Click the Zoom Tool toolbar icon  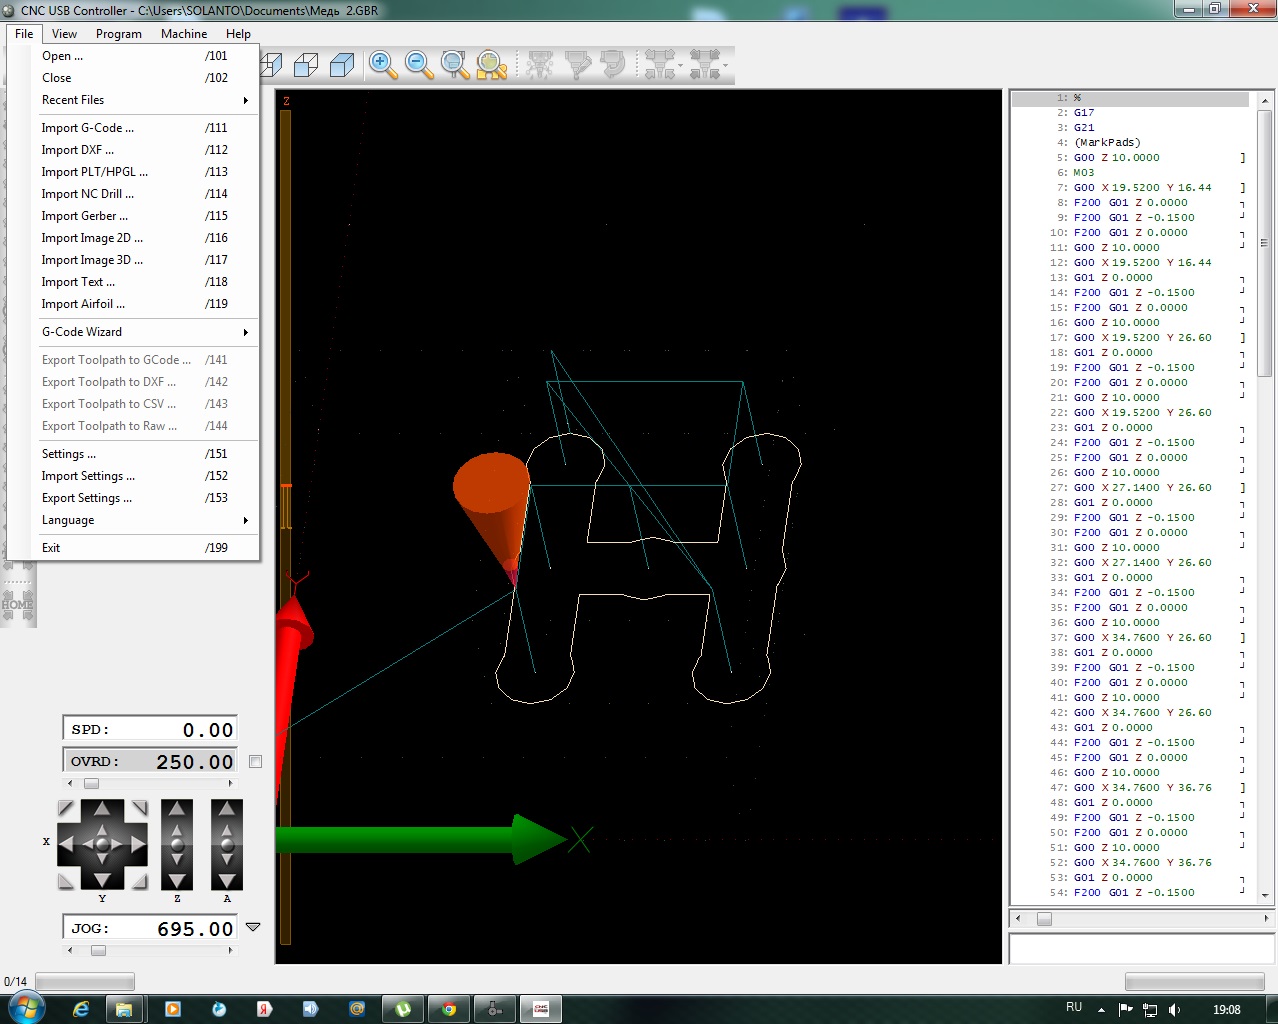(x=455, y=64)
